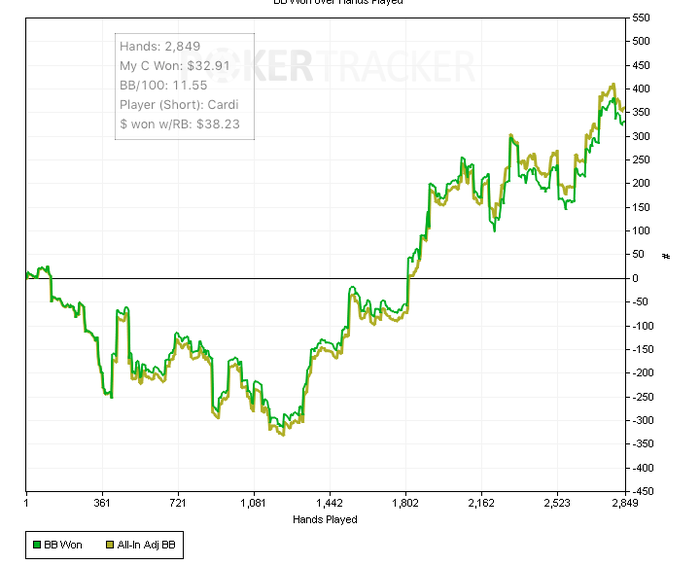This screenshot has width=700, height=565.
Task: Click the y-axis label 100
Action: [641, 231]
